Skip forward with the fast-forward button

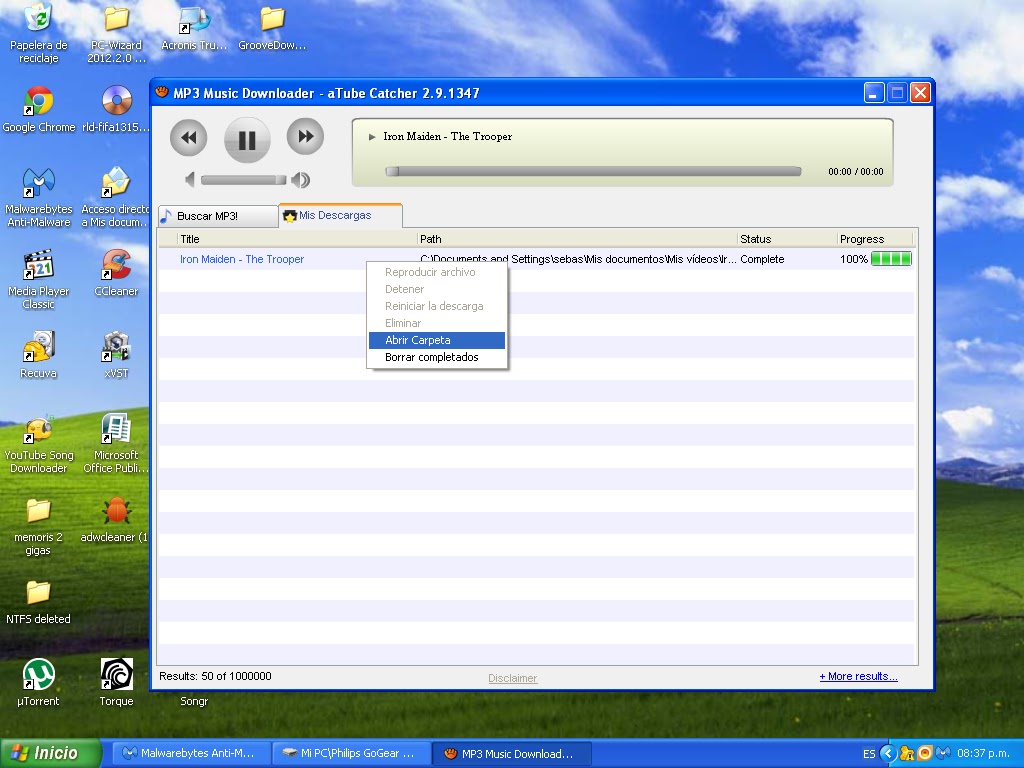click(x=305, y=136)
